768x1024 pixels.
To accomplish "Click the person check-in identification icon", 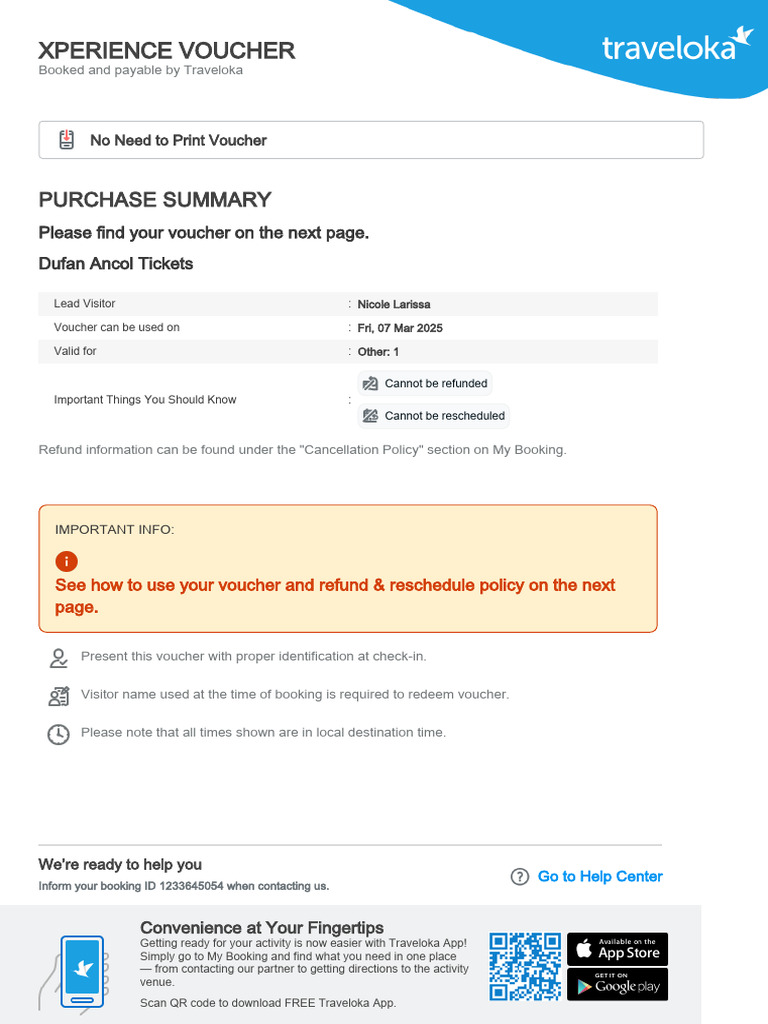I will pyautogui.click(x=59, y=657).
